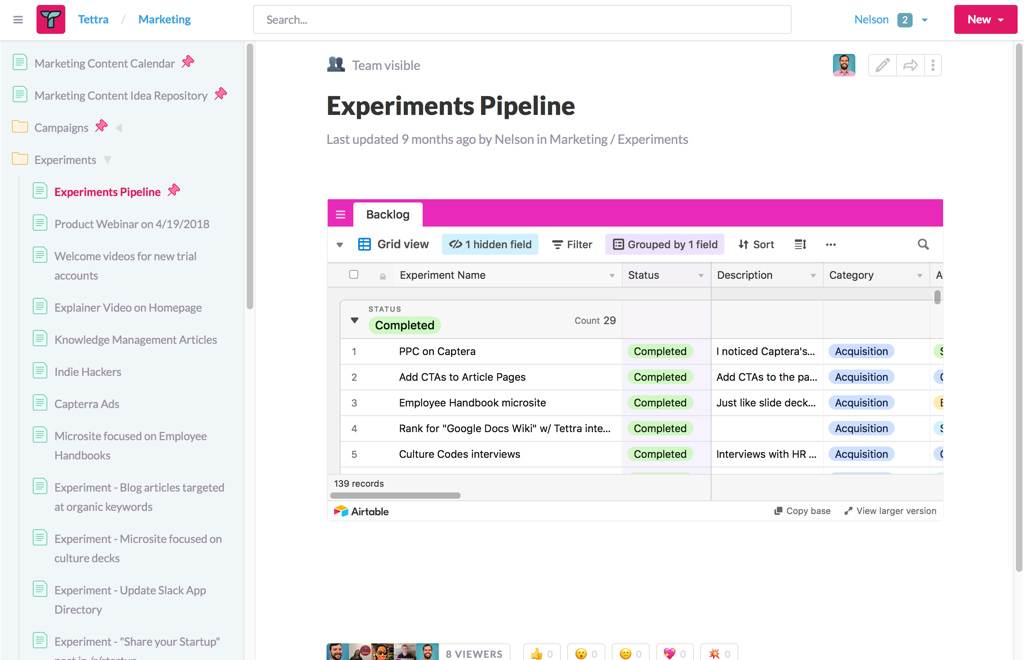Screen dimensions: 1024x660
Task: Collapse the Completed status group
Action: tap(355, 321)
